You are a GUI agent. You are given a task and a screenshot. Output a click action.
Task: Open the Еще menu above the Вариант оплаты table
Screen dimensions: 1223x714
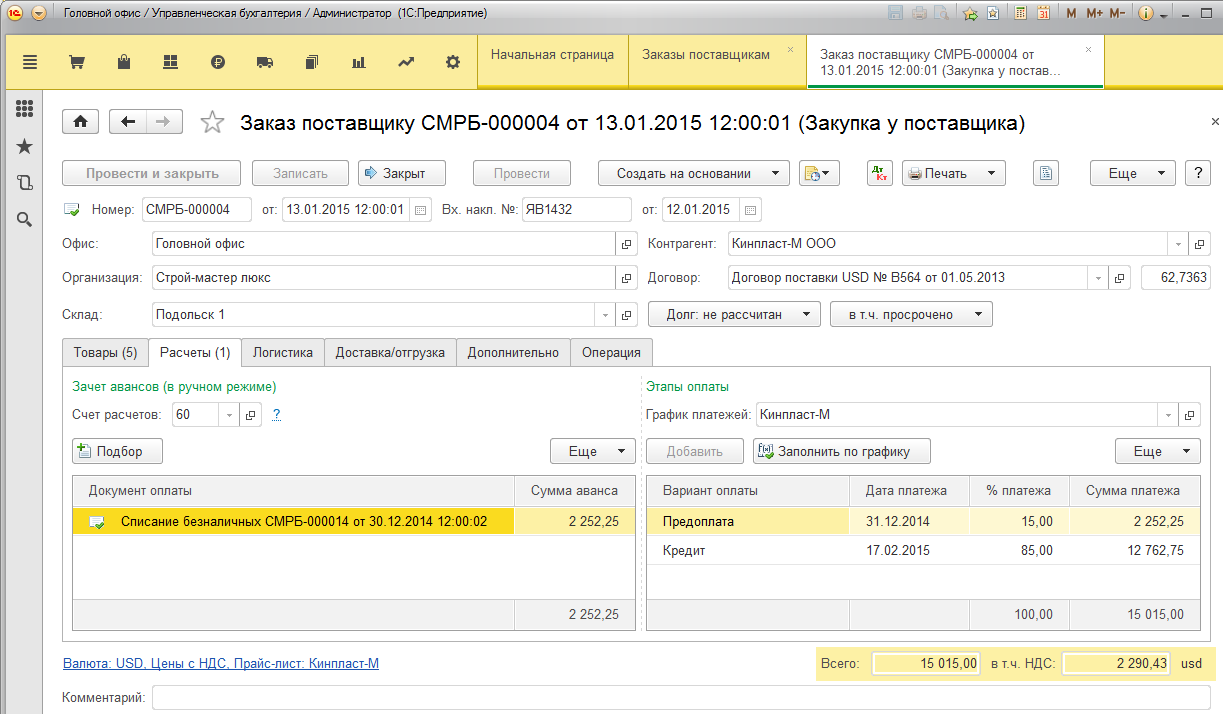[x=1158, y=452]
